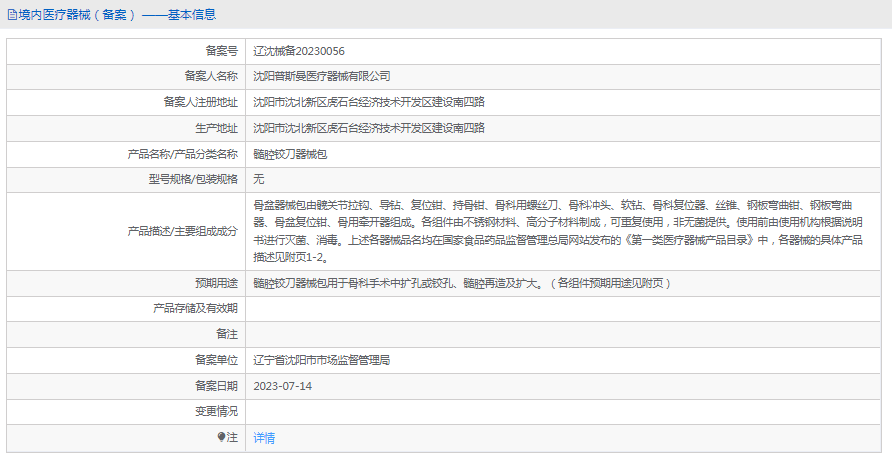The image size is (892, 462).
Task: Click the product description paragraph starting with 骨盆器械包
Action: tap(558, 231)
